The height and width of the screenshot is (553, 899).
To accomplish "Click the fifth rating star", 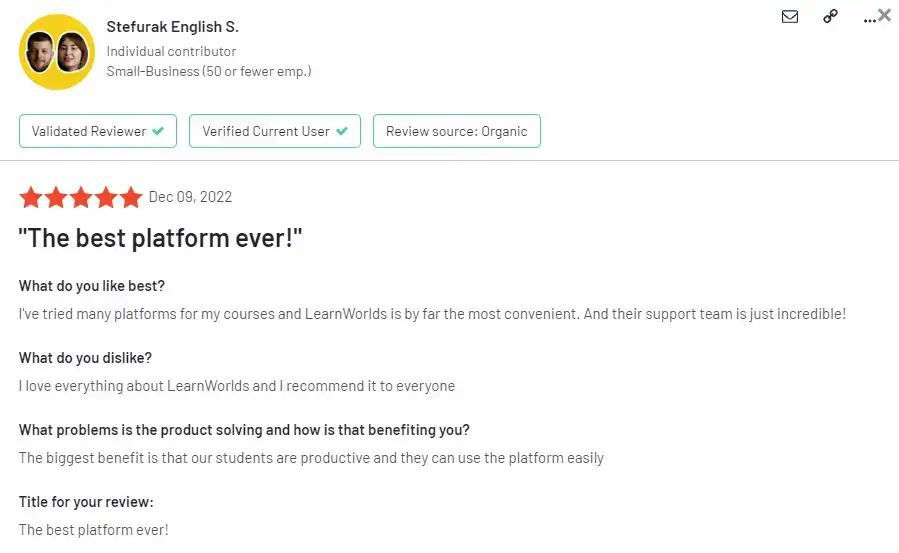I will [131, 197].
